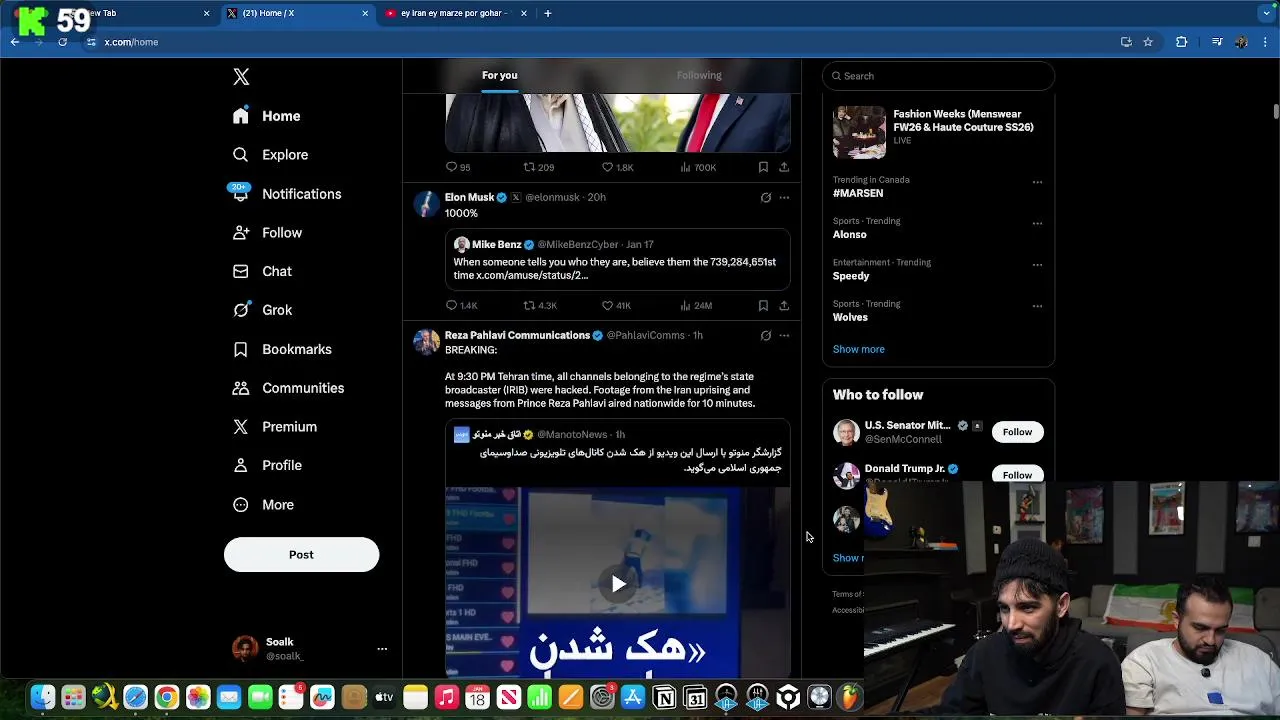
Task: Open Explore in the sidebar
Action: [x=270, y=155]
